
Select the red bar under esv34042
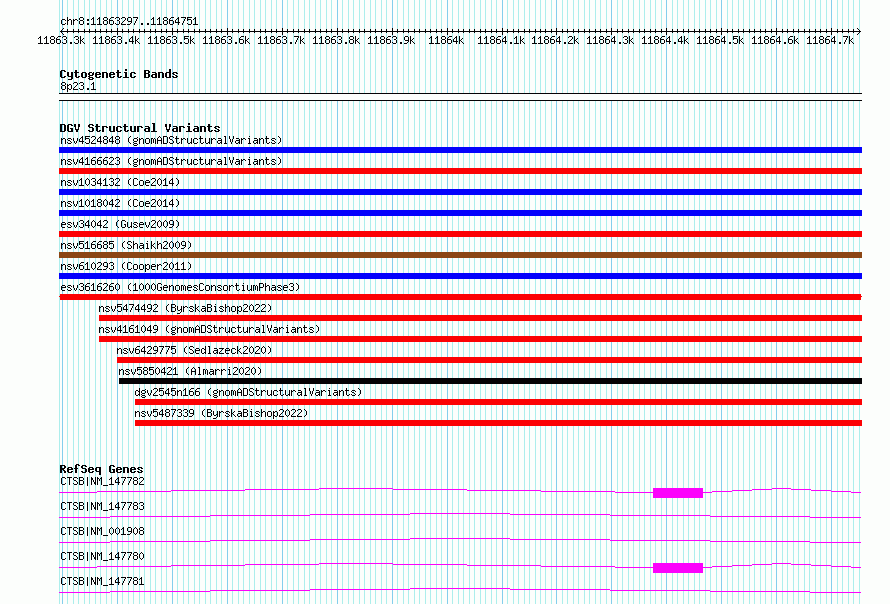pos(460,234)
